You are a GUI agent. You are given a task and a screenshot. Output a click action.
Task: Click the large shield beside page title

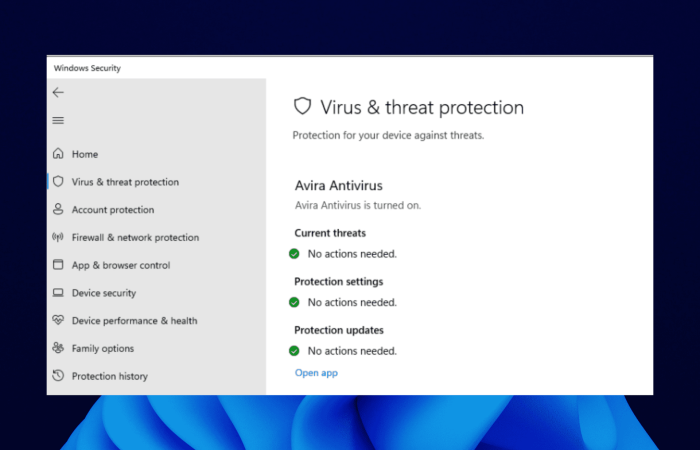[302, 106]
